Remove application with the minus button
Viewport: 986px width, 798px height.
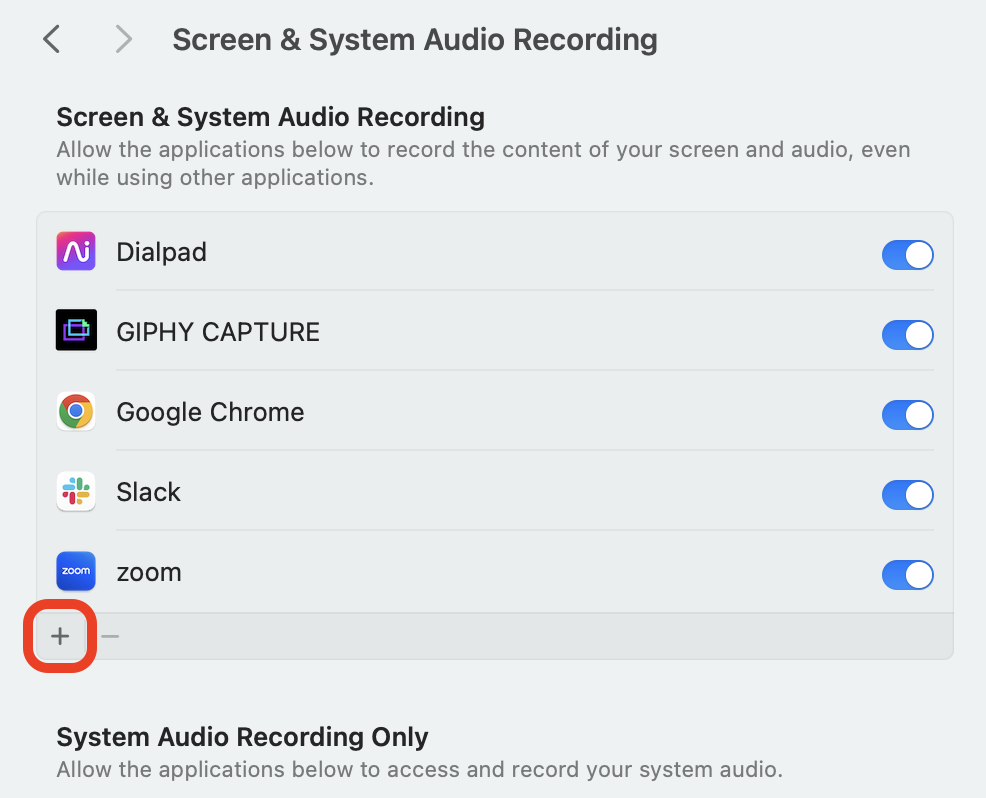pyautogui.click(x=110, y=636)
